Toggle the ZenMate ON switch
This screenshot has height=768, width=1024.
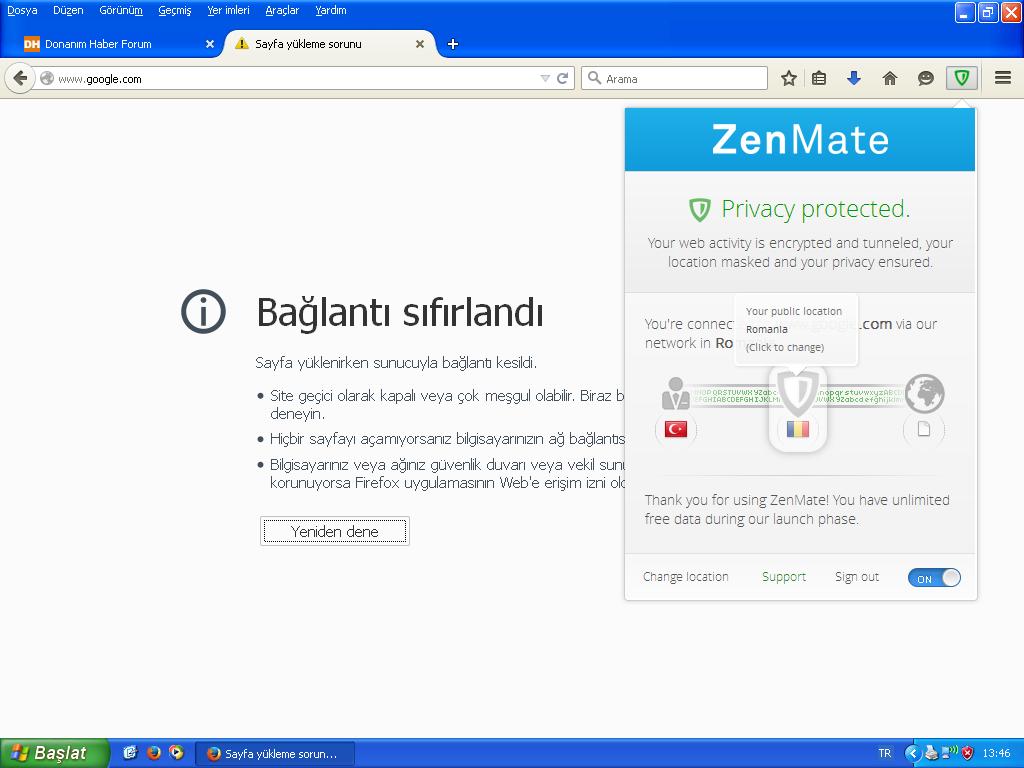coord(934,577)
